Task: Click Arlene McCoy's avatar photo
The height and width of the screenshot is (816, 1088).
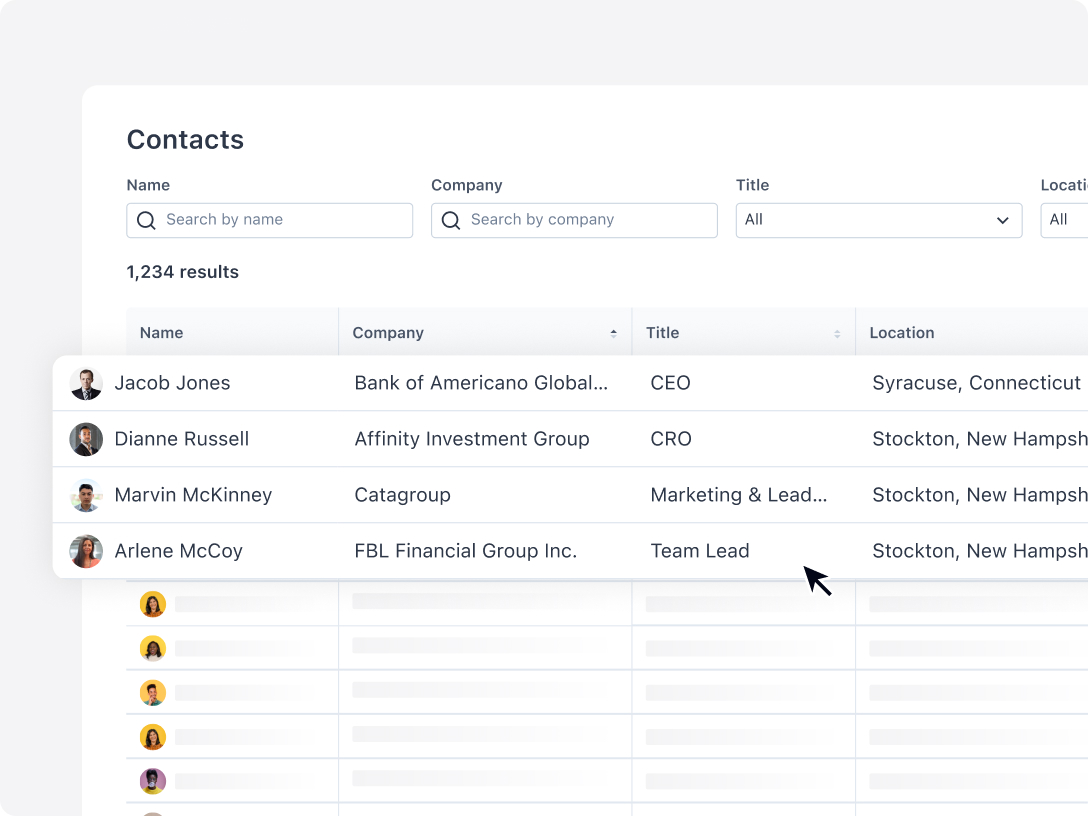Action: (x=85, y=551)
